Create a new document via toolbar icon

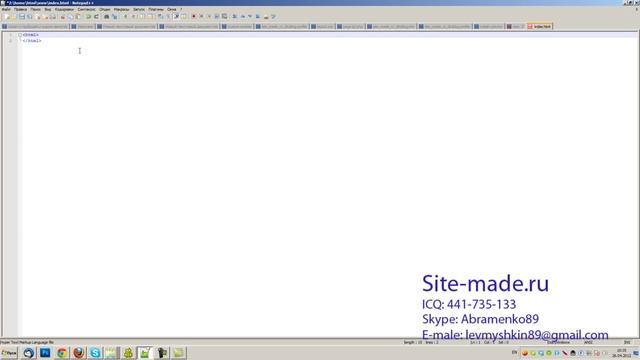tap(6, 16)
